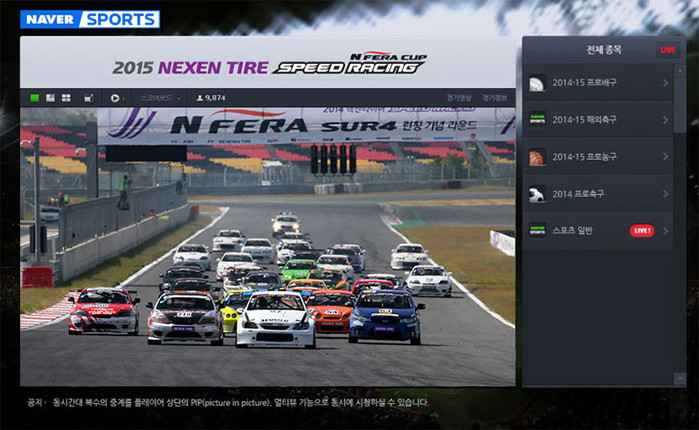Click the SPORTS logo link
This screenshot has height=430, width=699.
(119, 19)
